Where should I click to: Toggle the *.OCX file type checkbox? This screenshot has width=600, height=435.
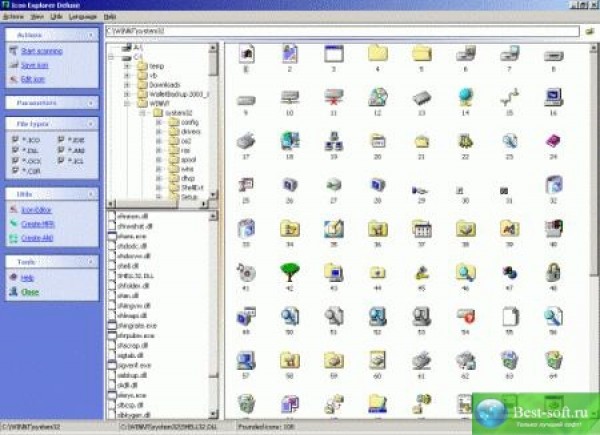(16, 160)
